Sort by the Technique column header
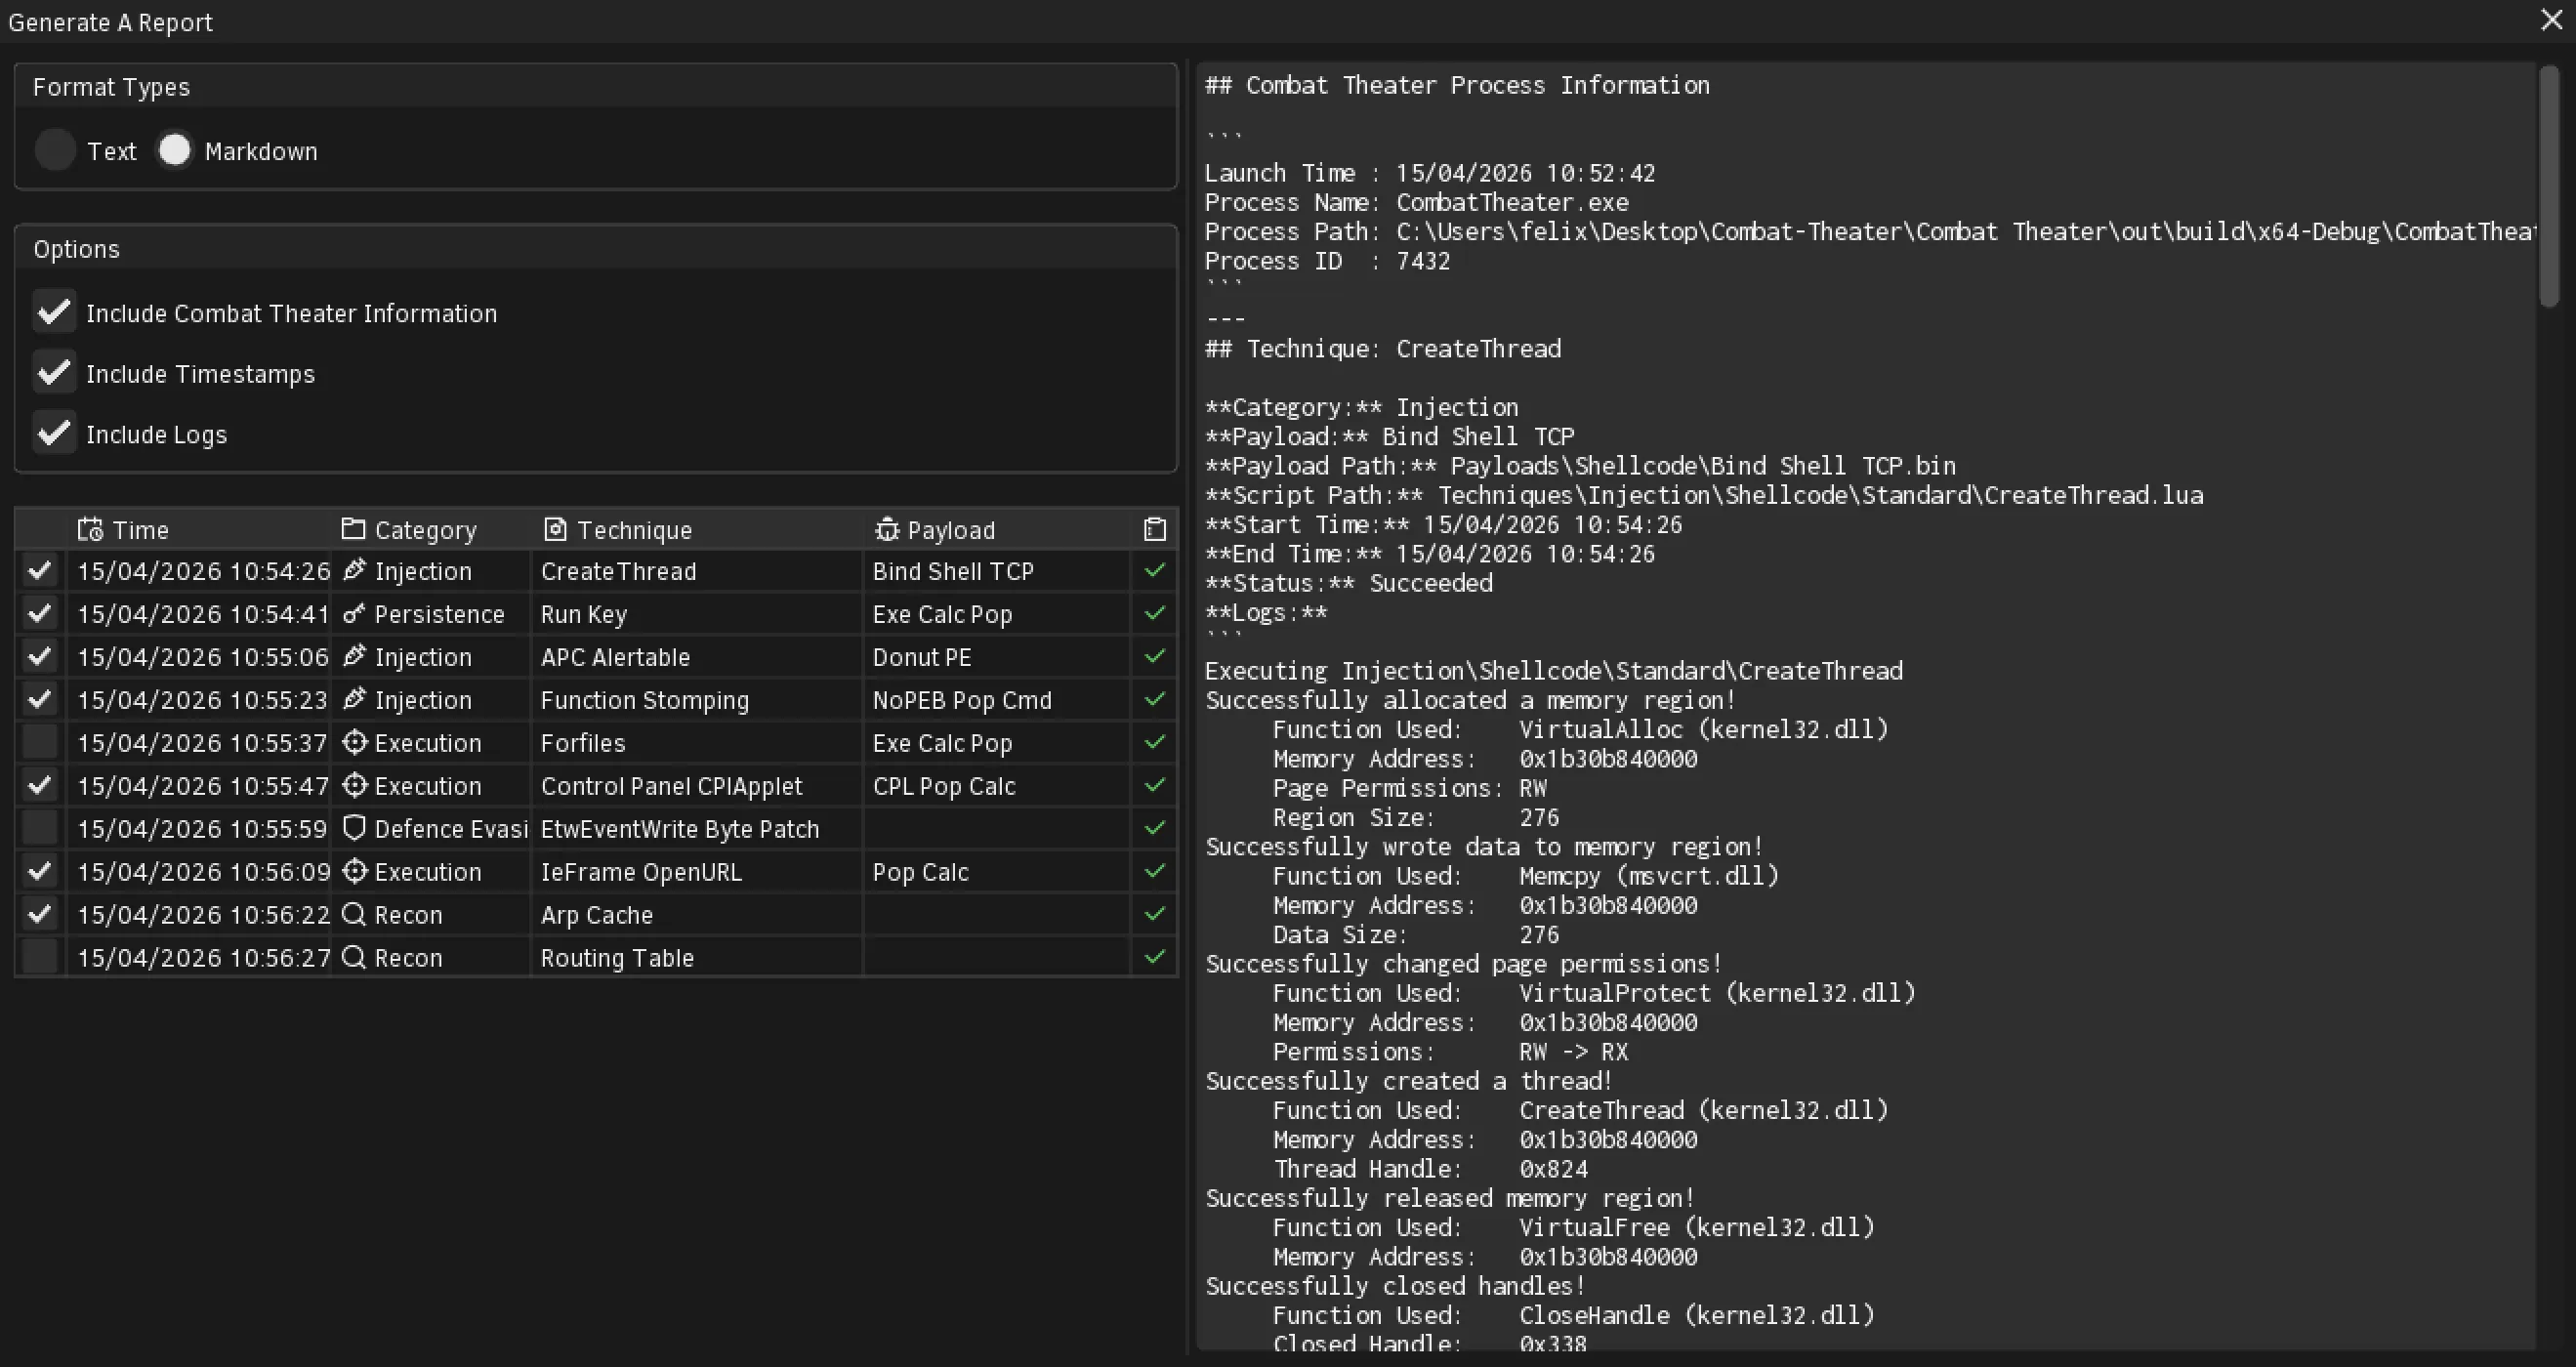Screen dimensions: 2576x1367 697,529
